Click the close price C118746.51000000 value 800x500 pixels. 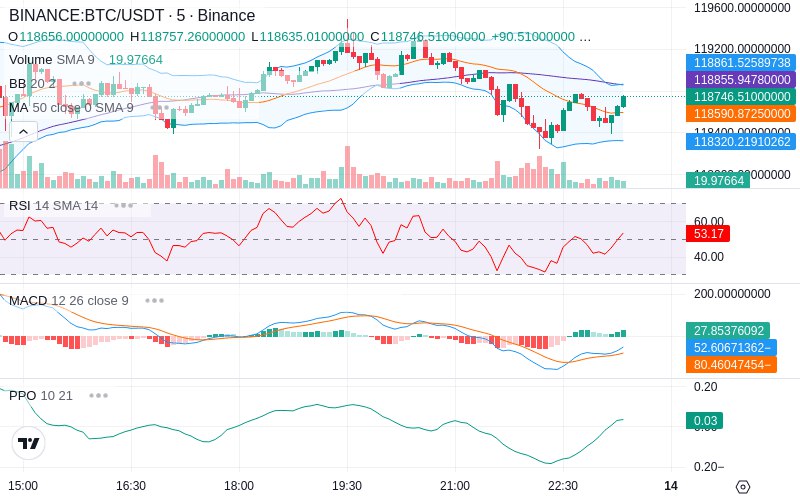(428, 37)
